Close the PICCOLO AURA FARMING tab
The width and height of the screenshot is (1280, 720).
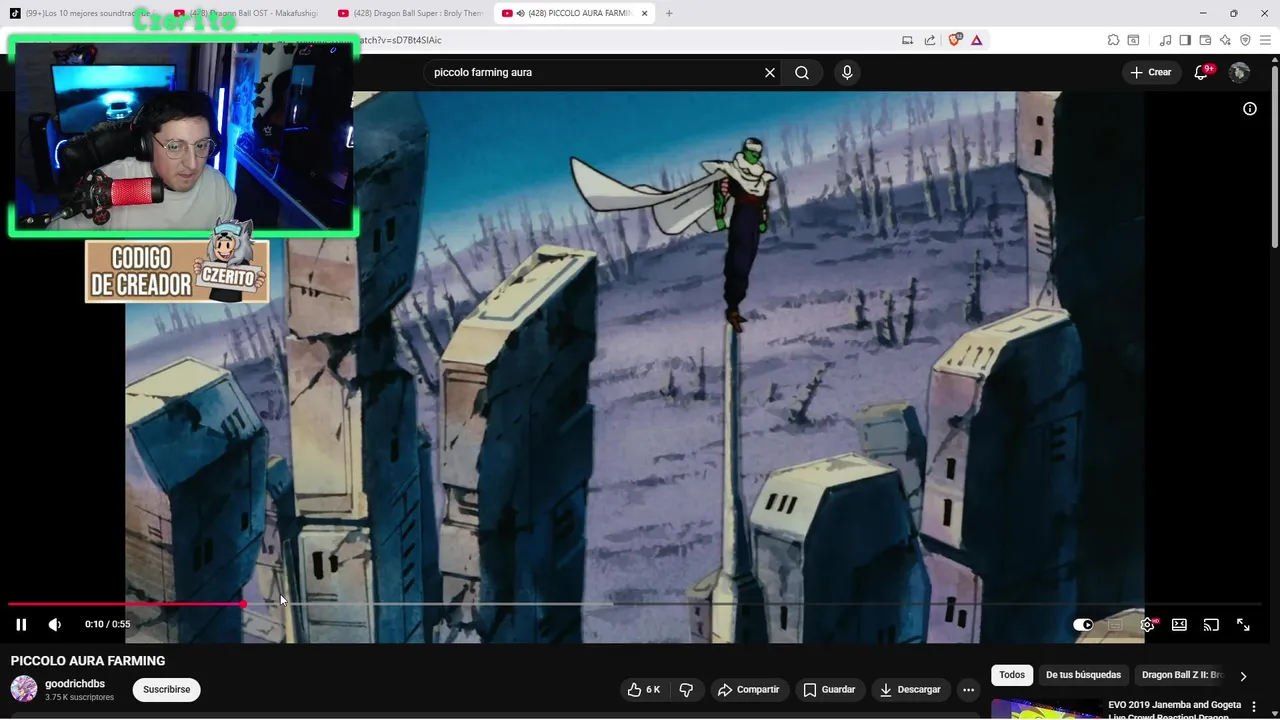coord(644,13)
